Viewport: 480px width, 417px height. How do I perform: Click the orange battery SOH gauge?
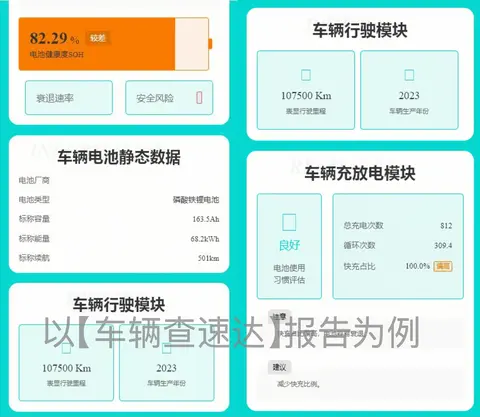coord(115,44)
